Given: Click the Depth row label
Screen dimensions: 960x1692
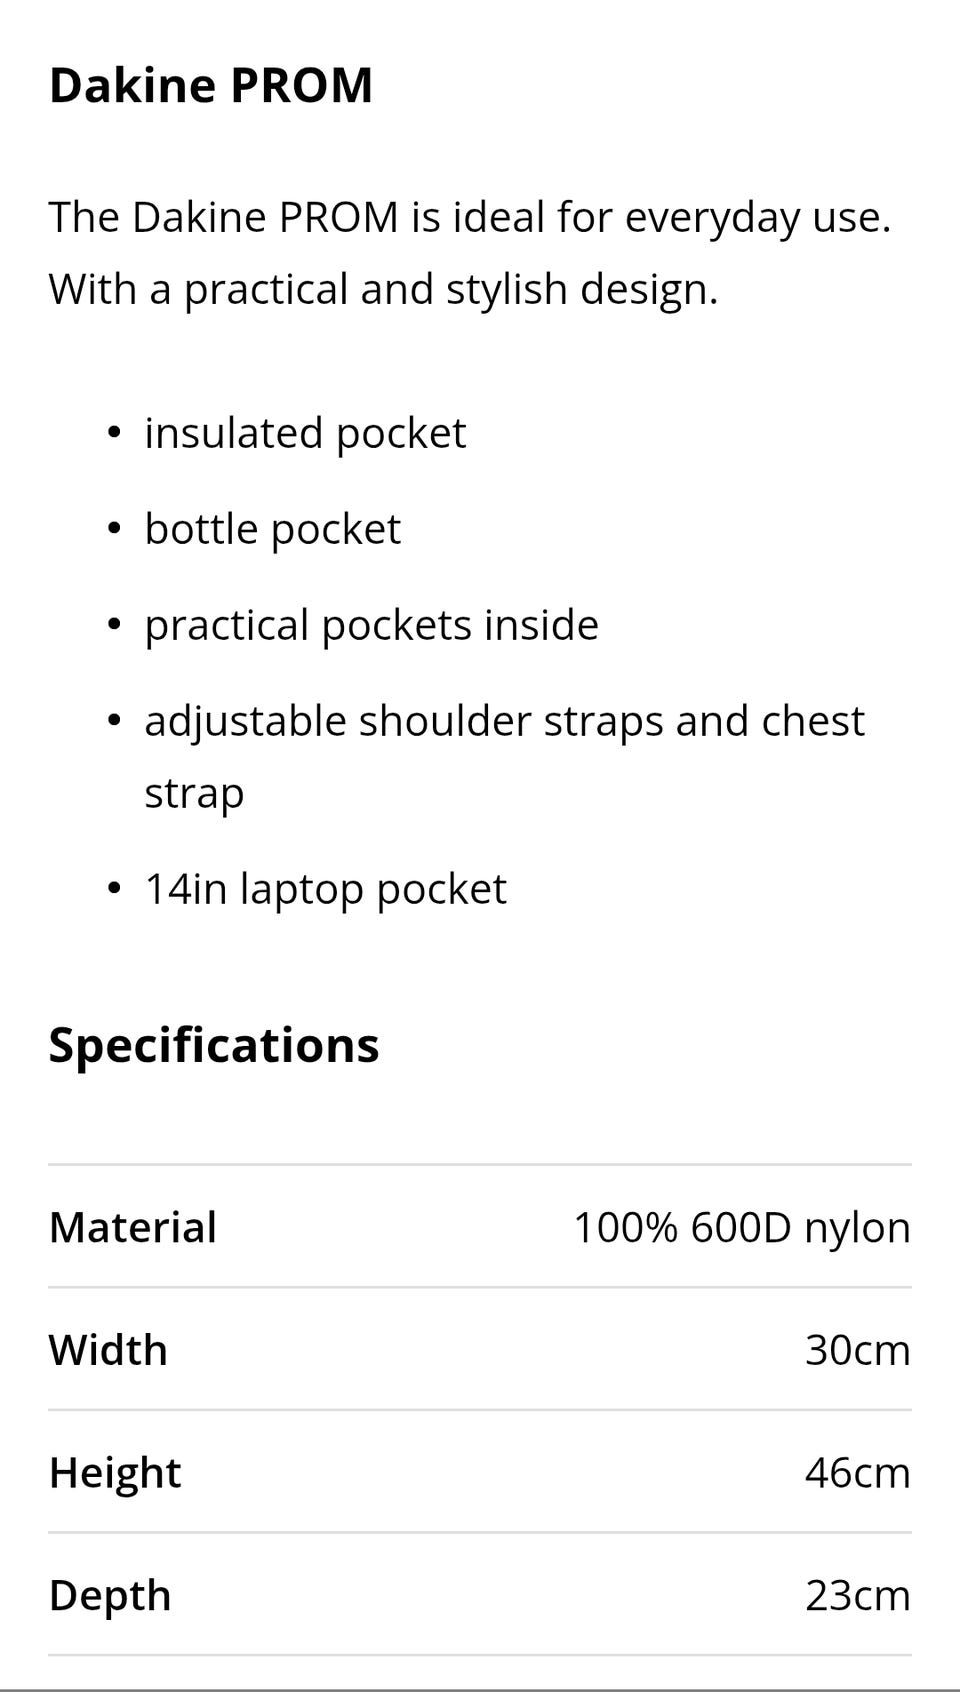Looking at the screenshot, I should [110, 1596].
